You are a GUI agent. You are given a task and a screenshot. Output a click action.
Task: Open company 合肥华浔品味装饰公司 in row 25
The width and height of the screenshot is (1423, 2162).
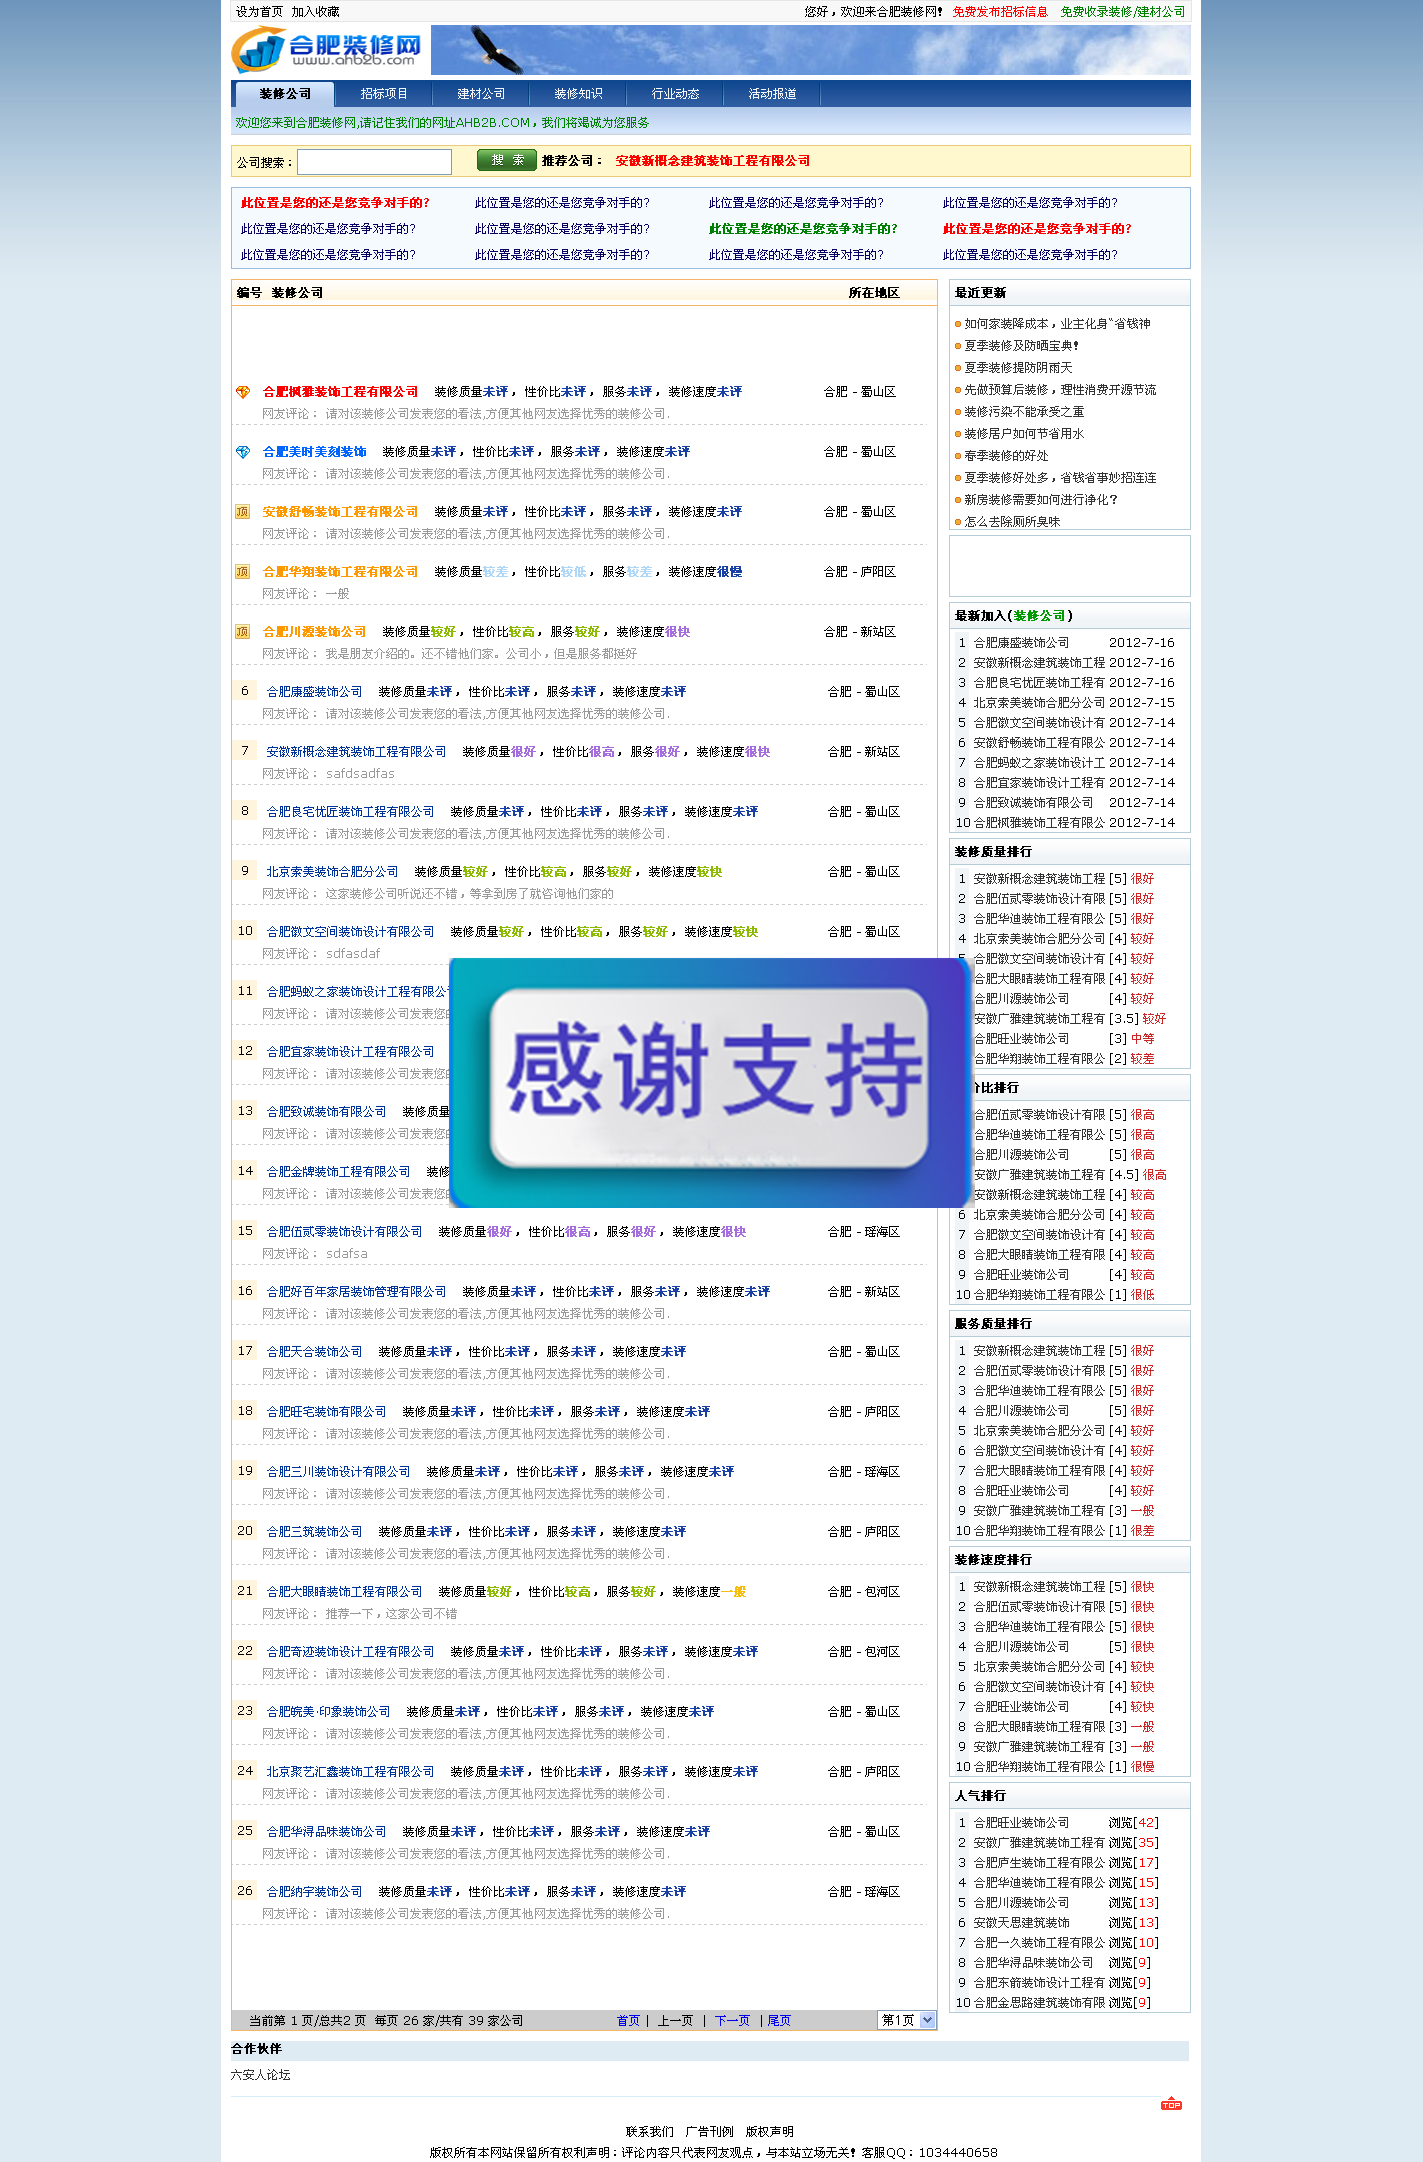[x=326, y=1832]
